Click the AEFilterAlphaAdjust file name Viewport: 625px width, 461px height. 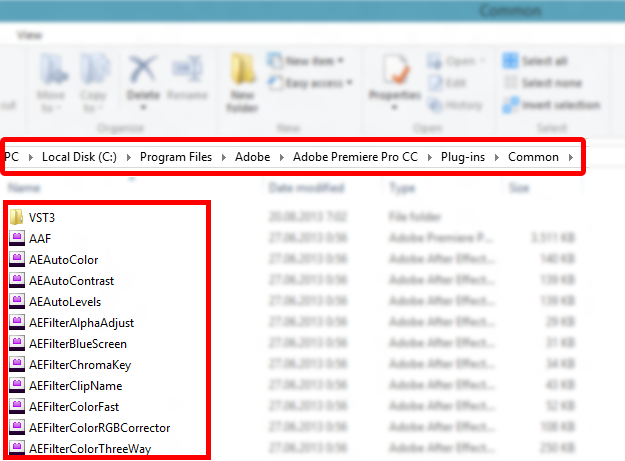[x=81, y=323]
